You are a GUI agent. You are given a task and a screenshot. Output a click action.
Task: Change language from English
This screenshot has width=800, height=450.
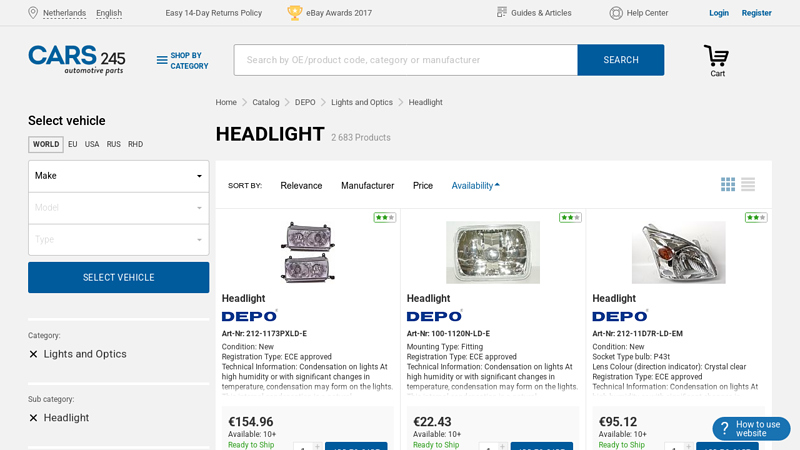pyautogui.click(x=109, y=13)
